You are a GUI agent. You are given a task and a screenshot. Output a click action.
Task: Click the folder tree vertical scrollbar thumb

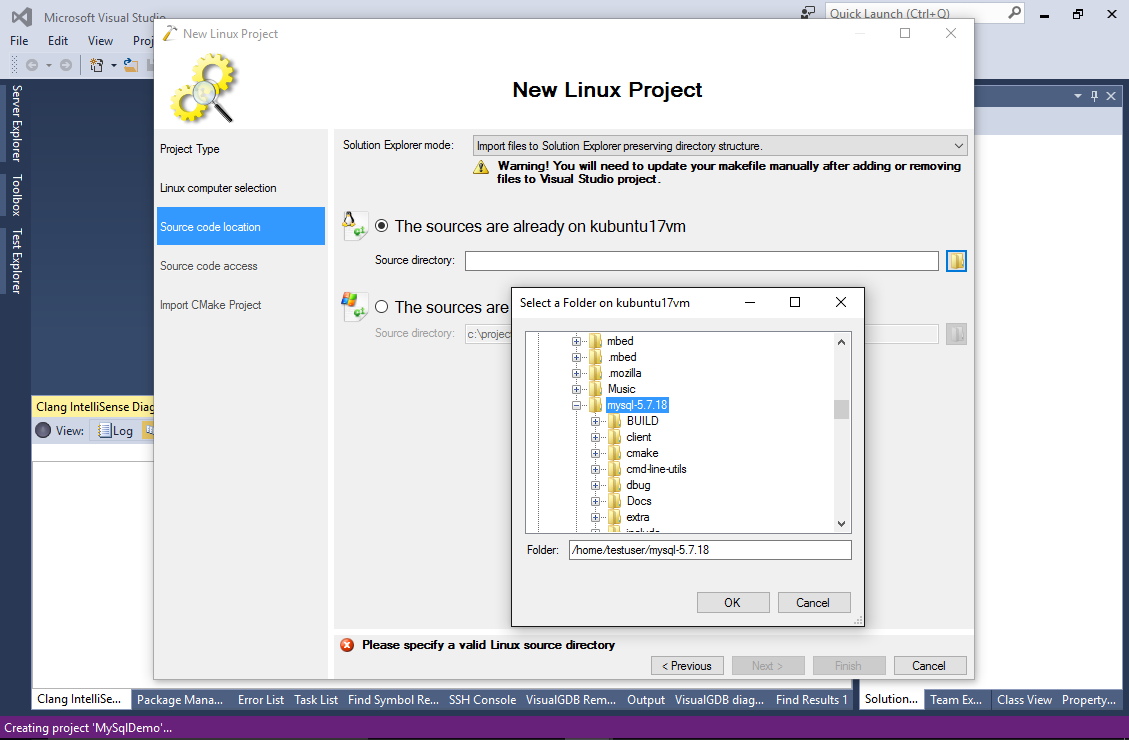841,409
